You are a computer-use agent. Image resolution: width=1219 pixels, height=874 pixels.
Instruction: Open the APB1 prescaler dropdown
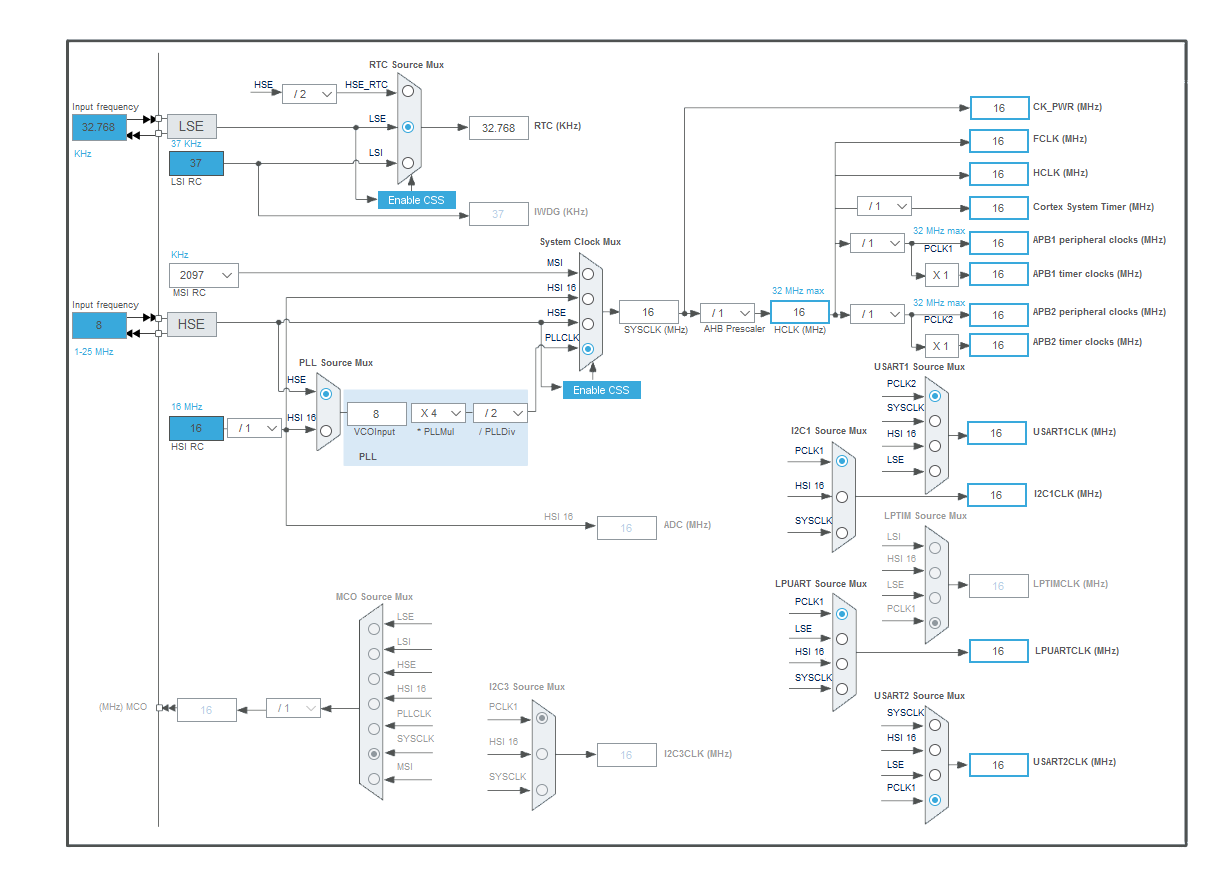click(x=877, y=243)
